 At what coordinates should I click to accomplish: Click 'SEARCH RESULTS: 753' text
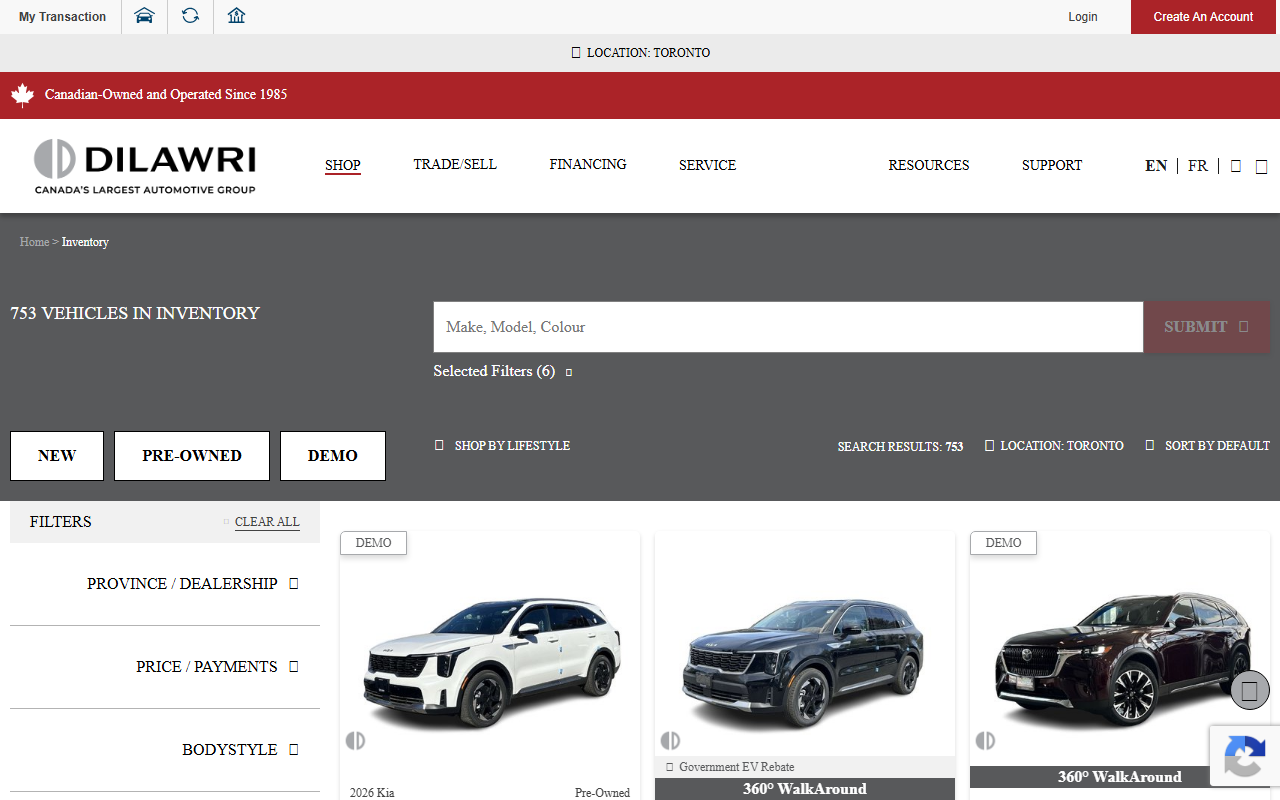pos(900,447)
